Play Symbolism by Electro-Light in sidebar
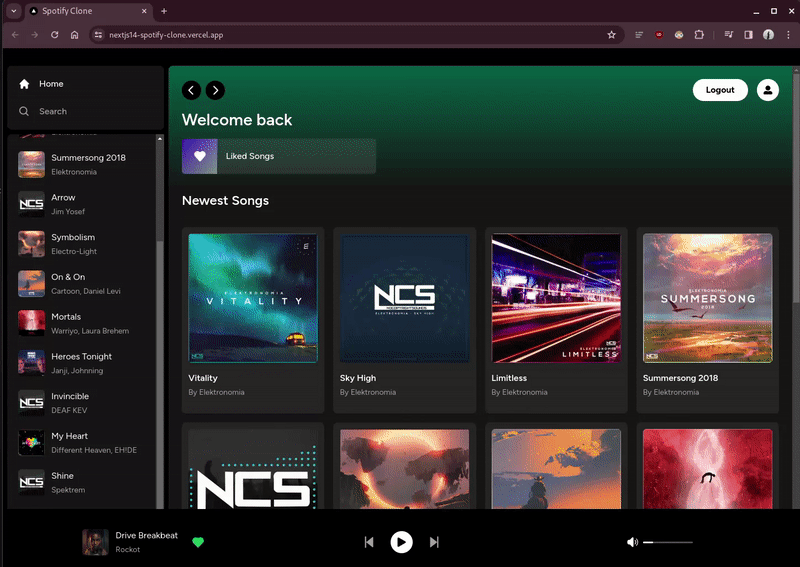The image size is (800, 567). pyautogui.click(x=84, y=244)
